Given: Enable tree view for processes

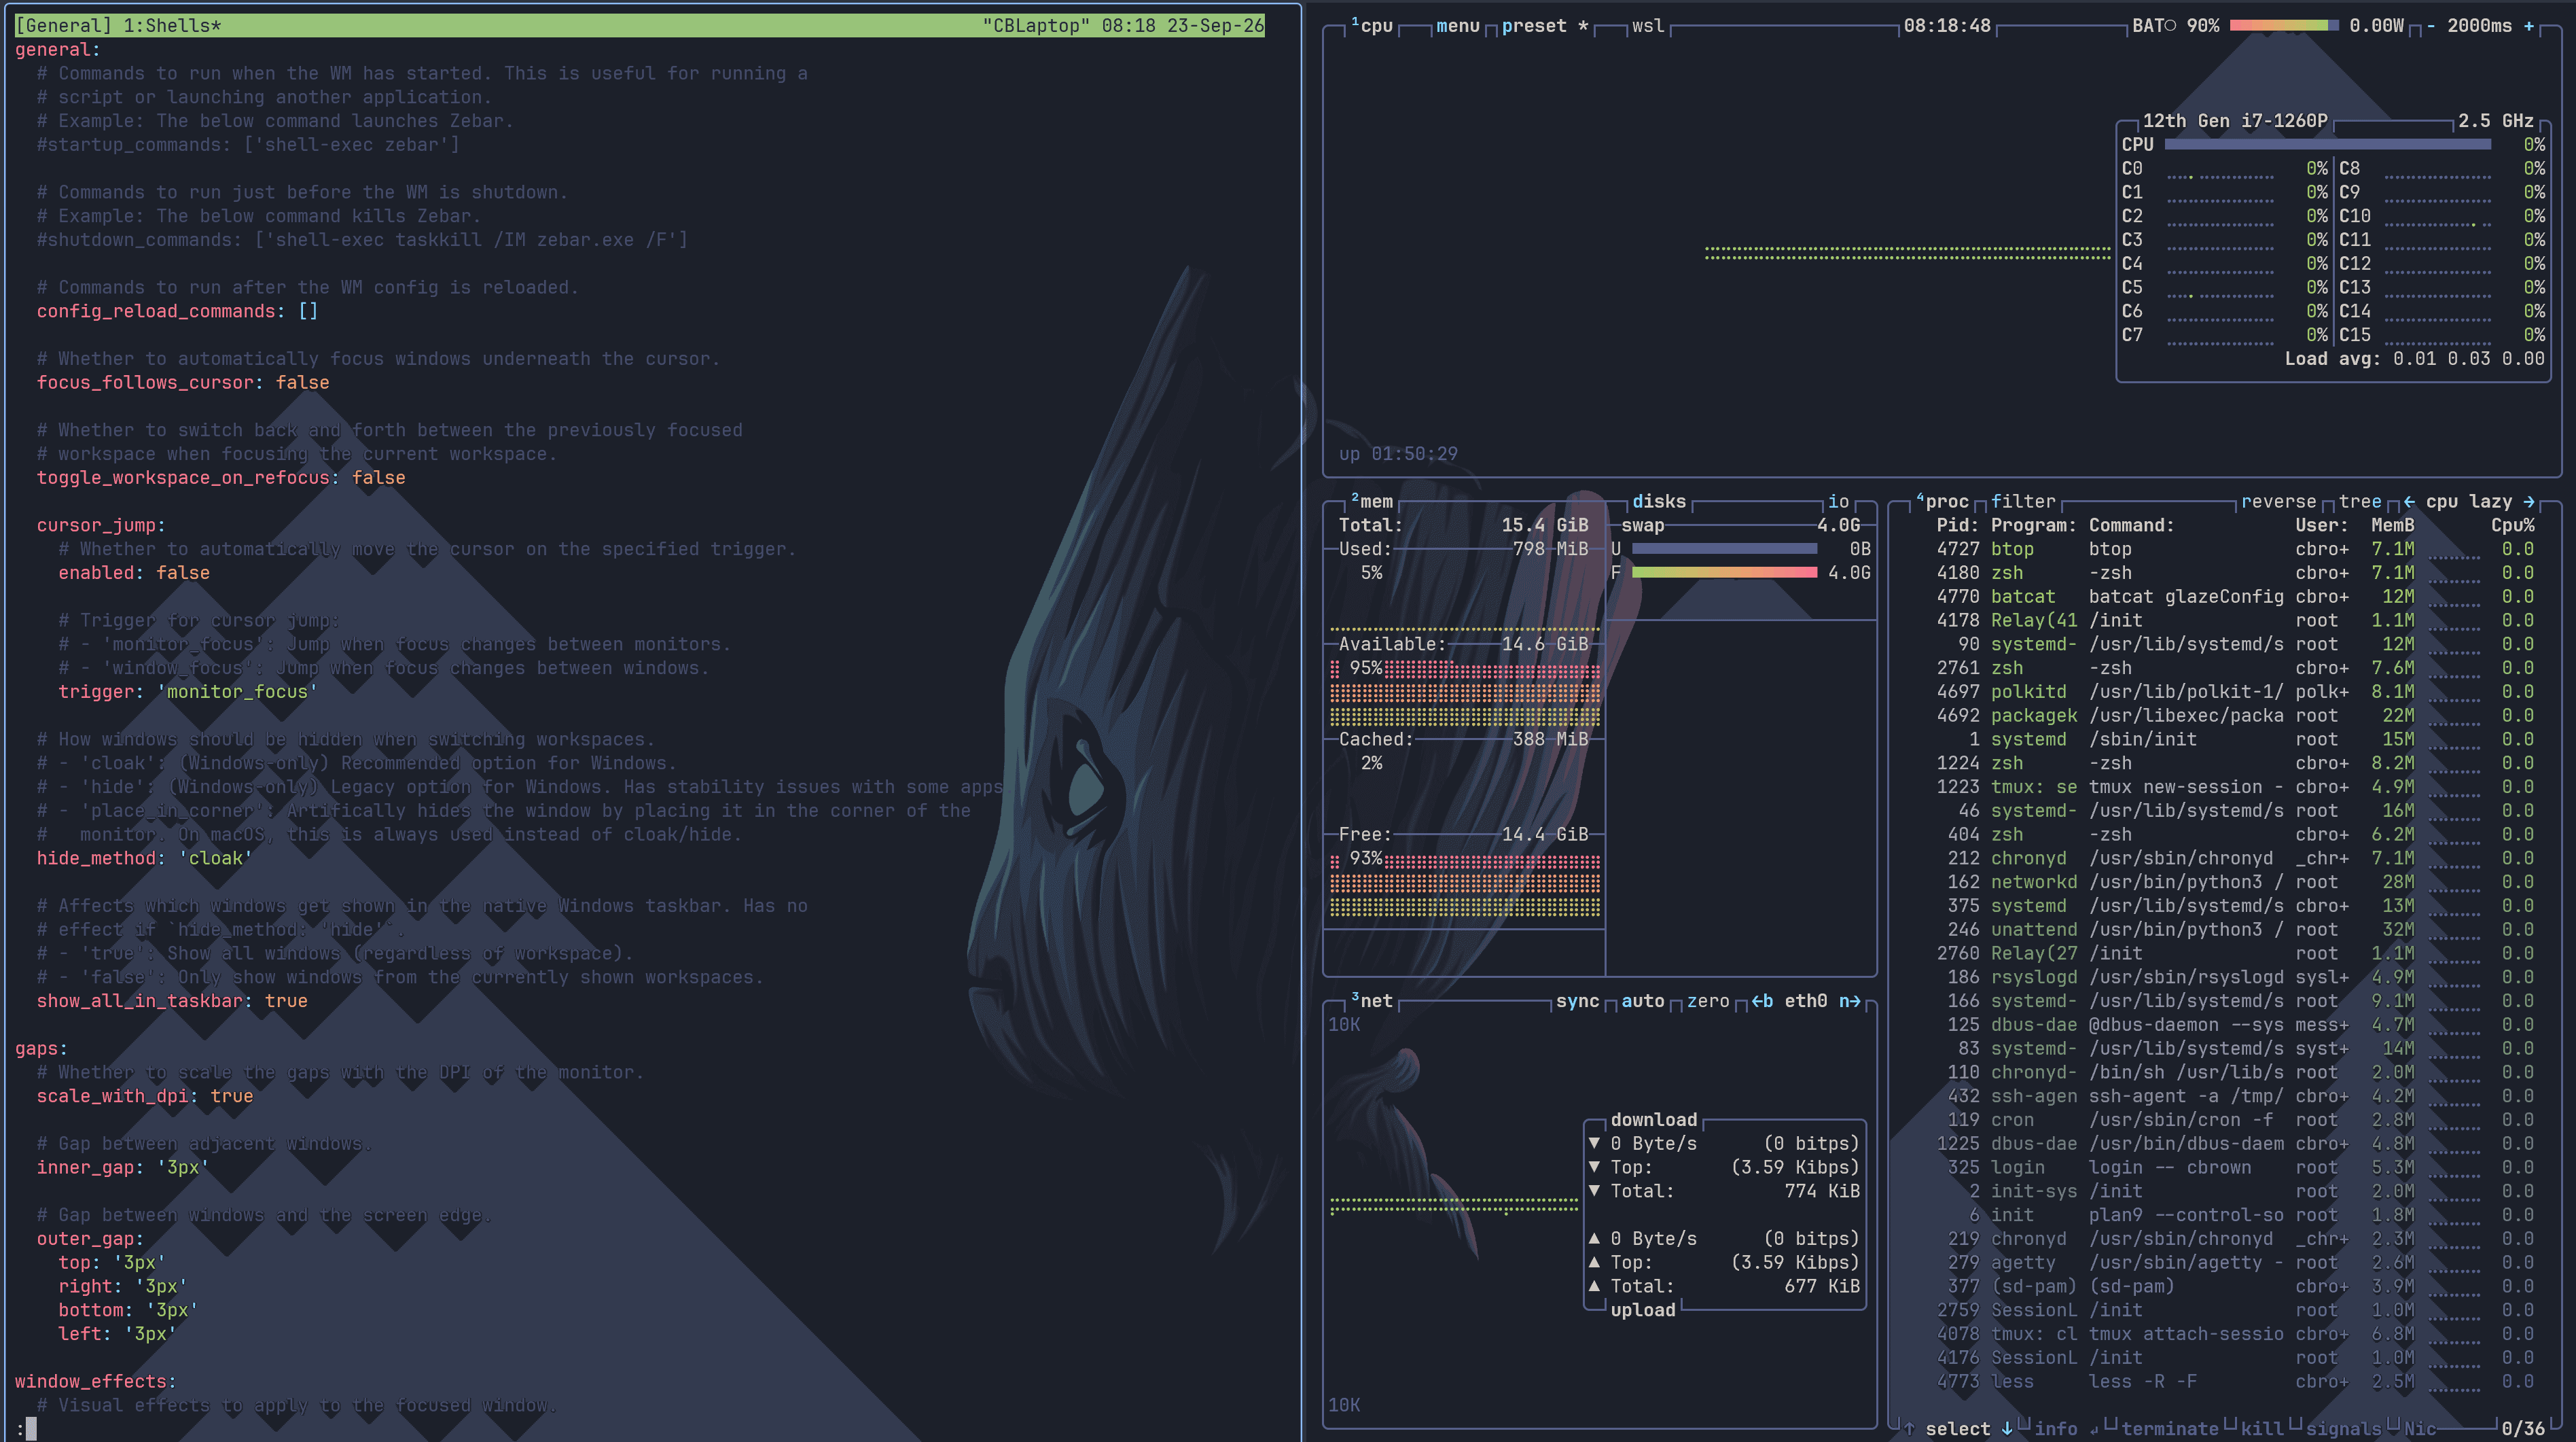Looking at the screenshot, I should 2360,501.
